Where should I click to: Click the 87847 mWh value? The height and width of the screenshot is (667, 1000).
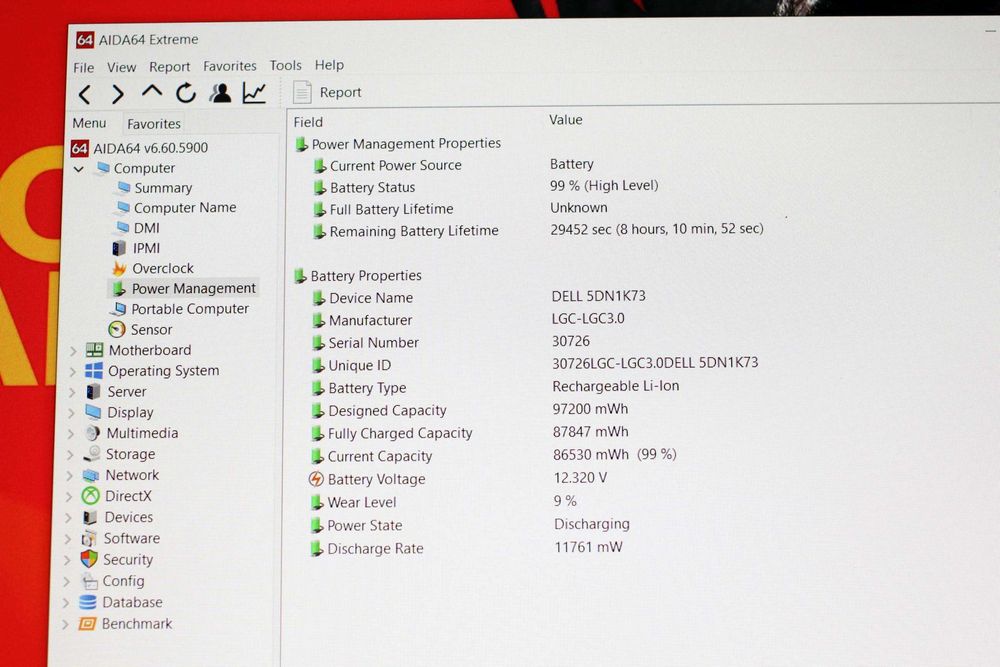click(591, 432)
